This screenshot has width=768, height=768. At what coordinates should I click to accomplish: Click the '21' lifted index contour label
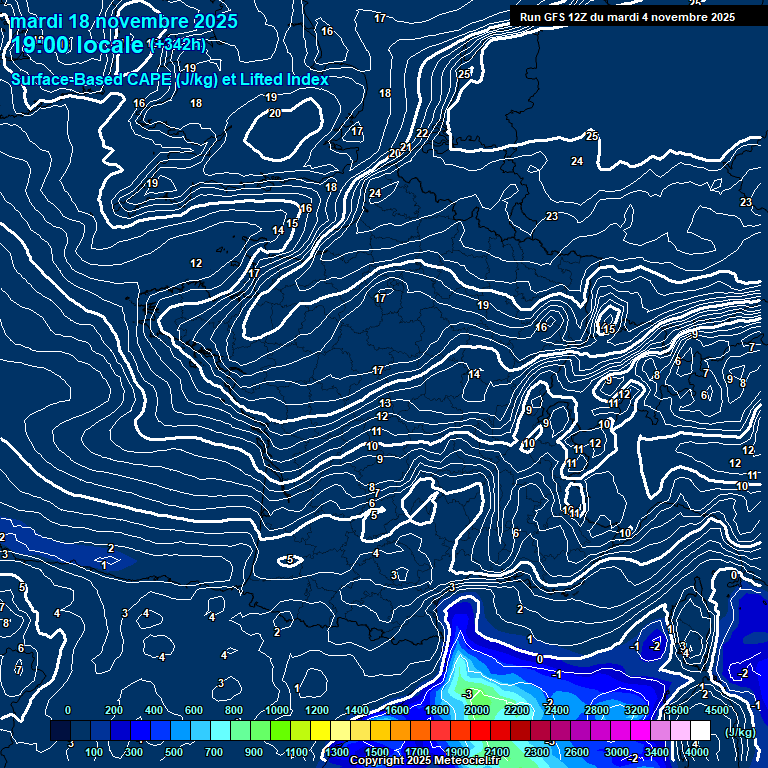[406, 146]
